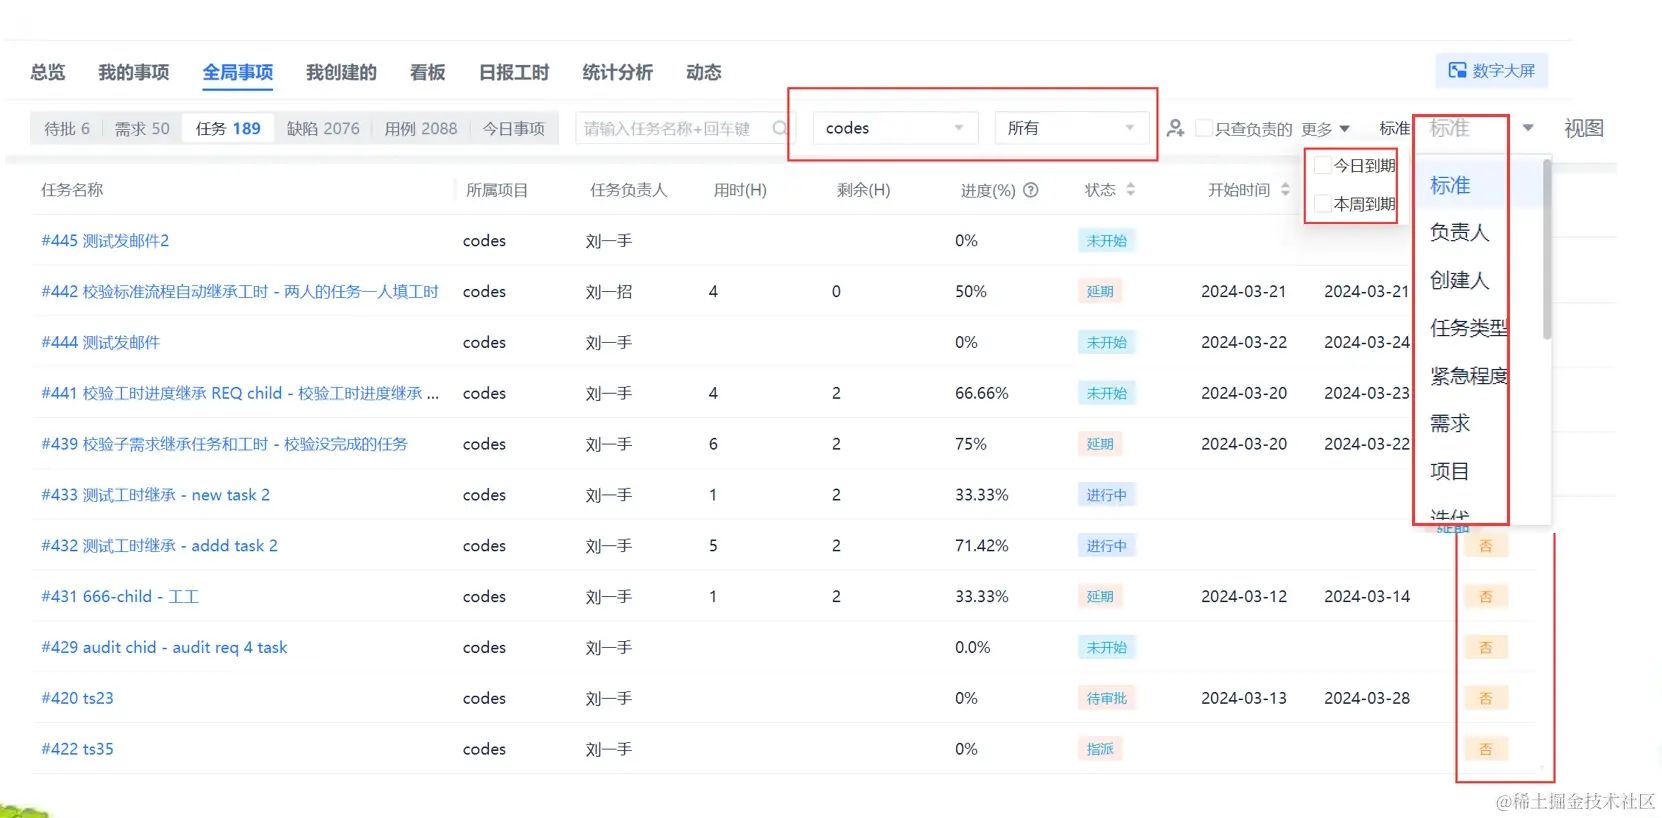This screenshot has width=1662, height=818.
Task: Open task #429 audit chid
Action: point(164,648)
